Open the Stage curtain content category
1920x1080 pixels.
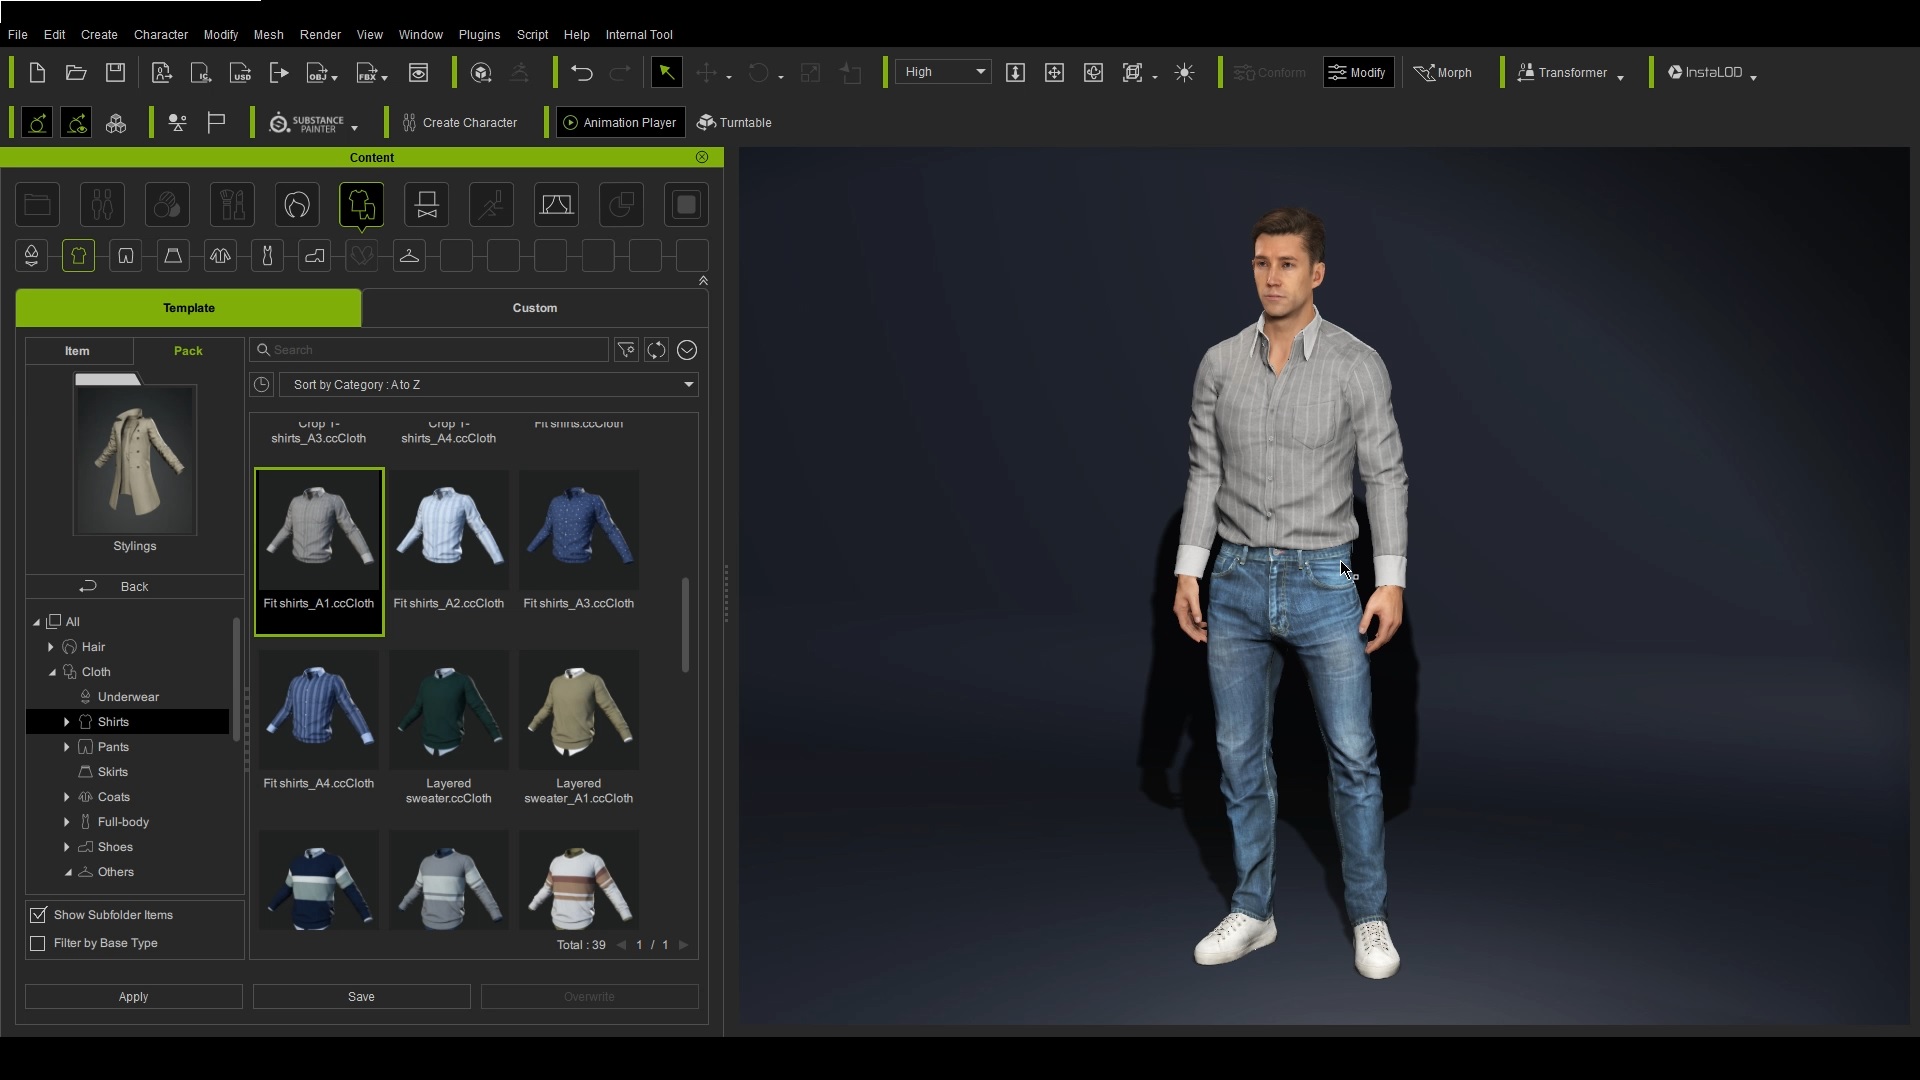click(x=556, y=205)
